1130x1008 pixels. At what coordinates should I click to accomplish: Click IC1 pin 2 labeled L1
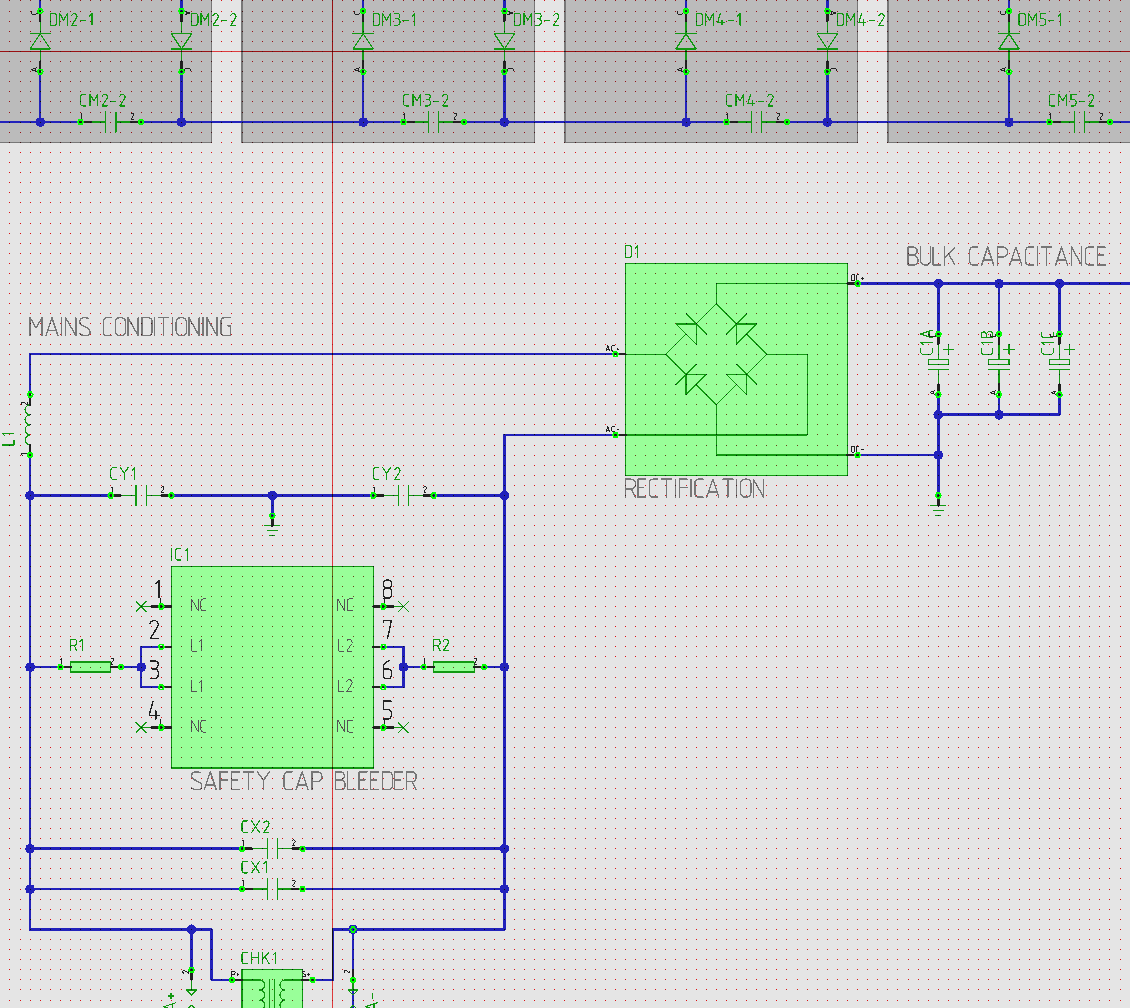161,647
